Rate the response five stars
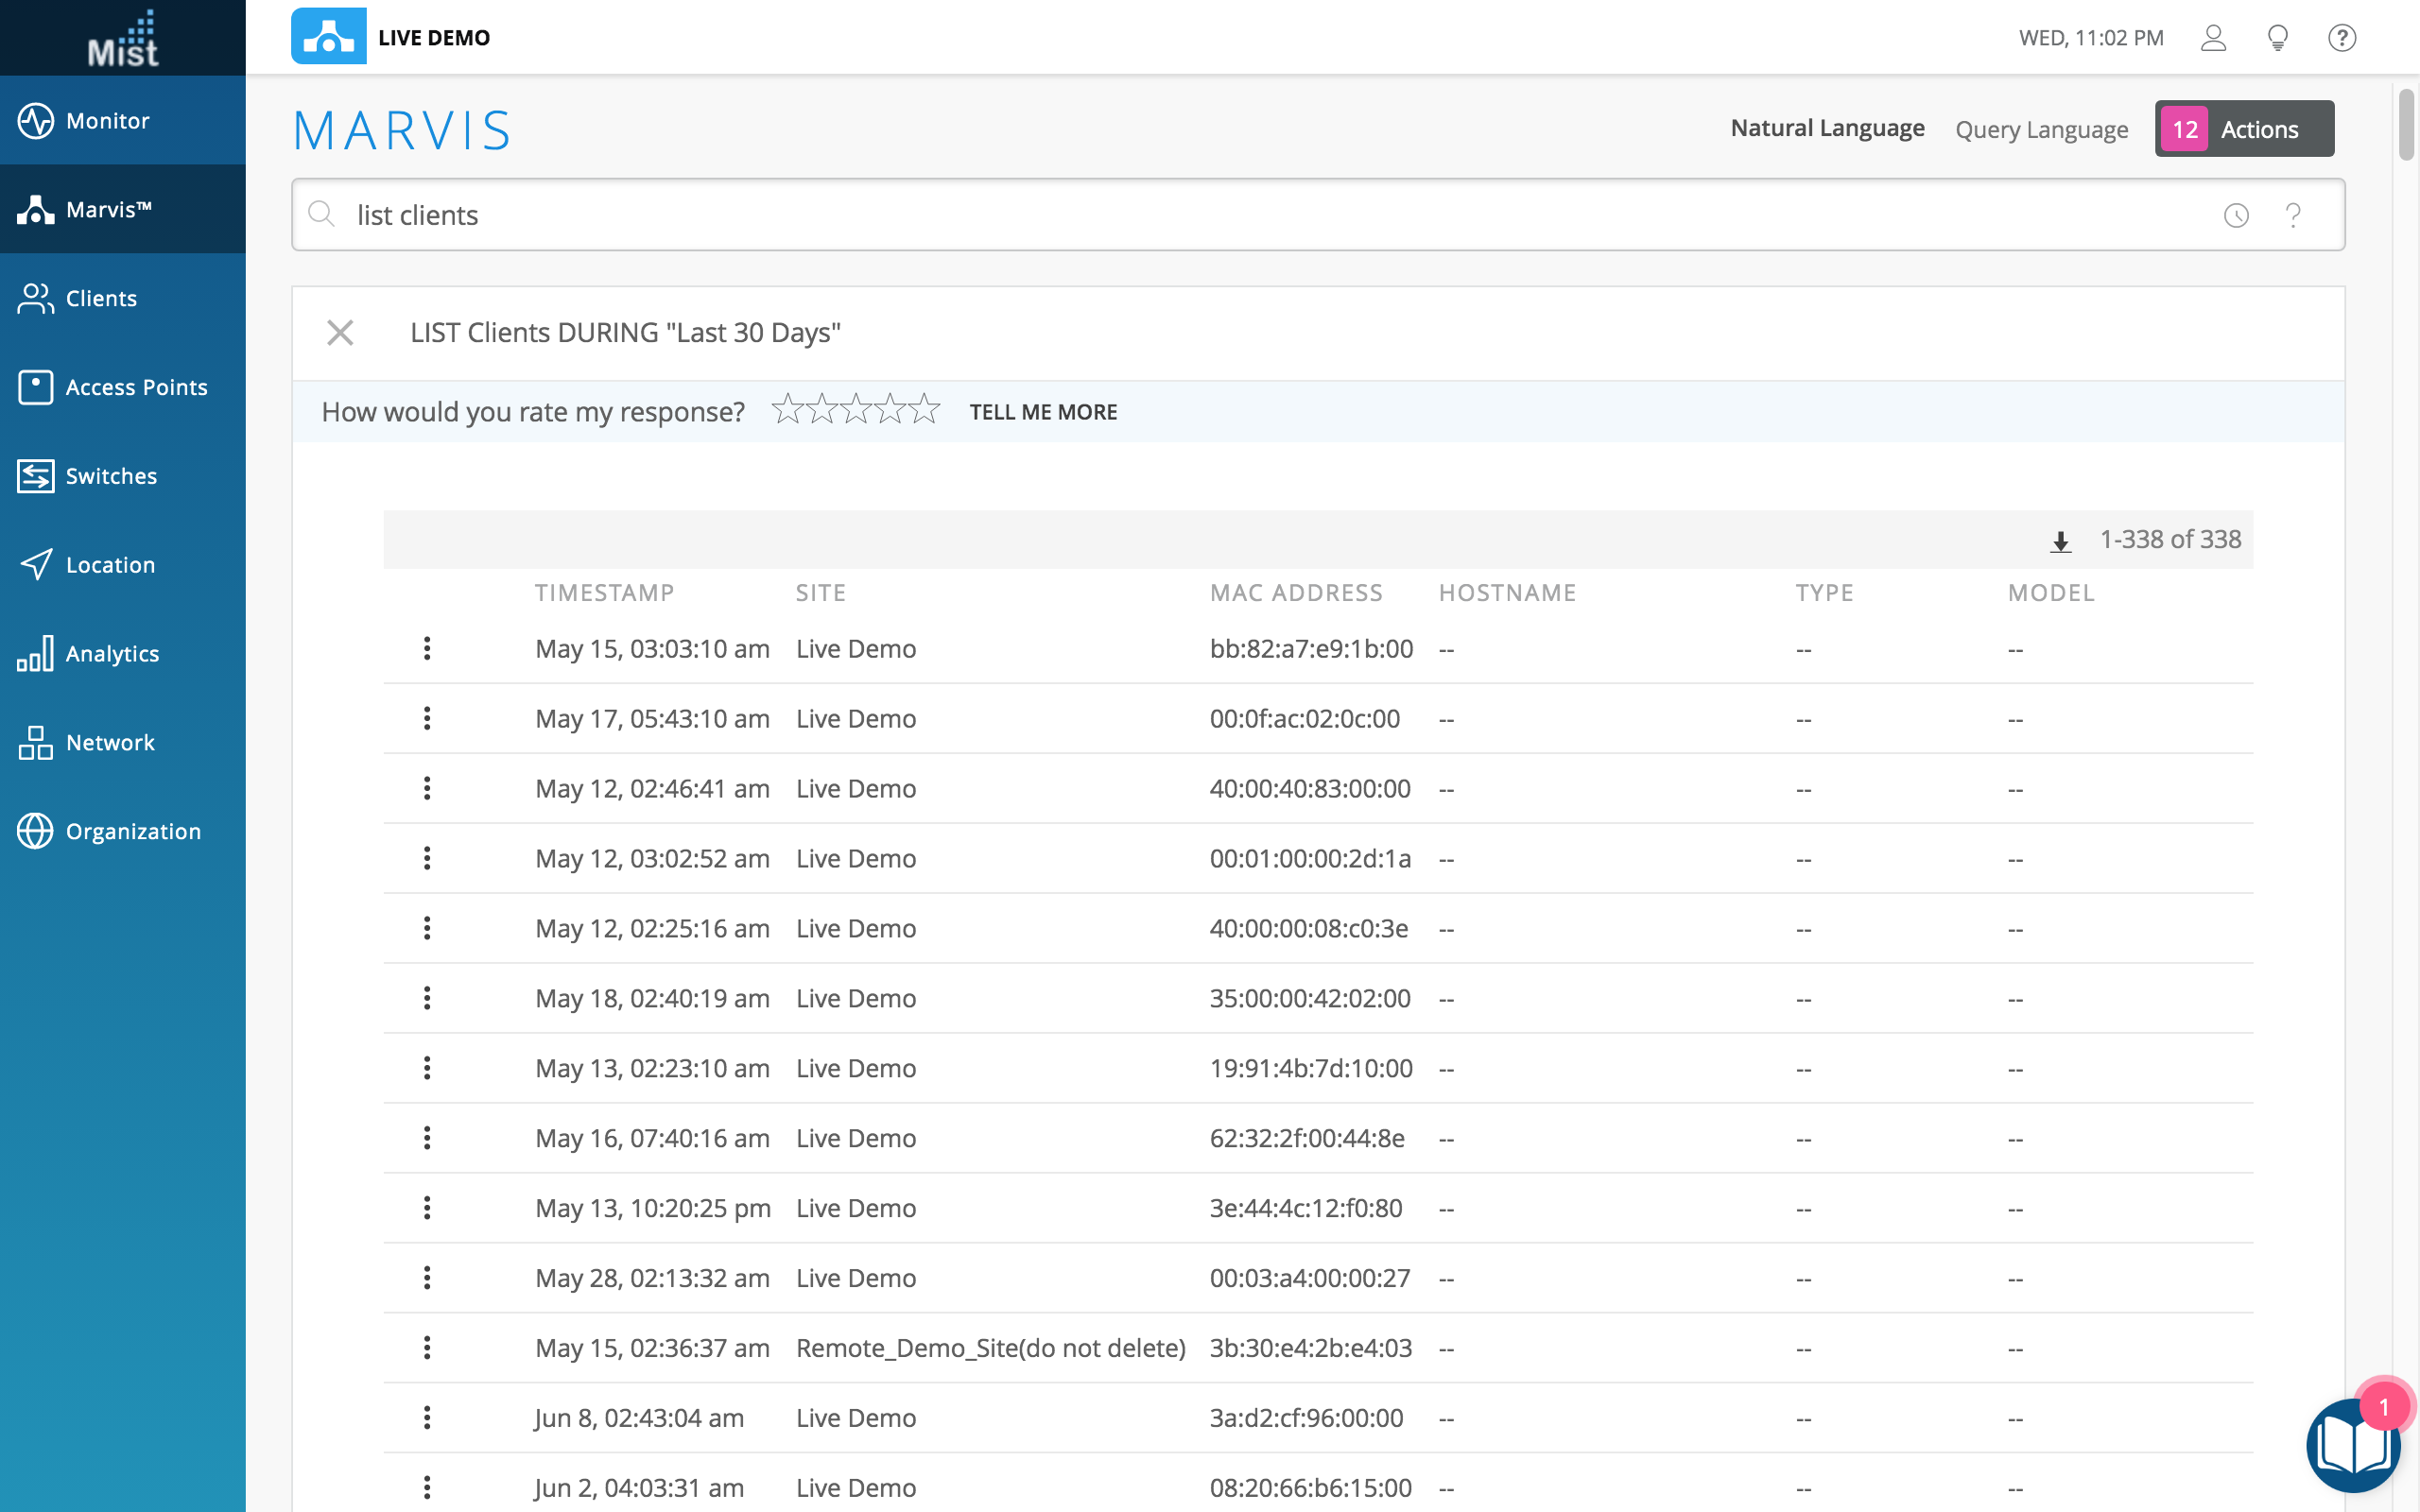 point(925,409)
